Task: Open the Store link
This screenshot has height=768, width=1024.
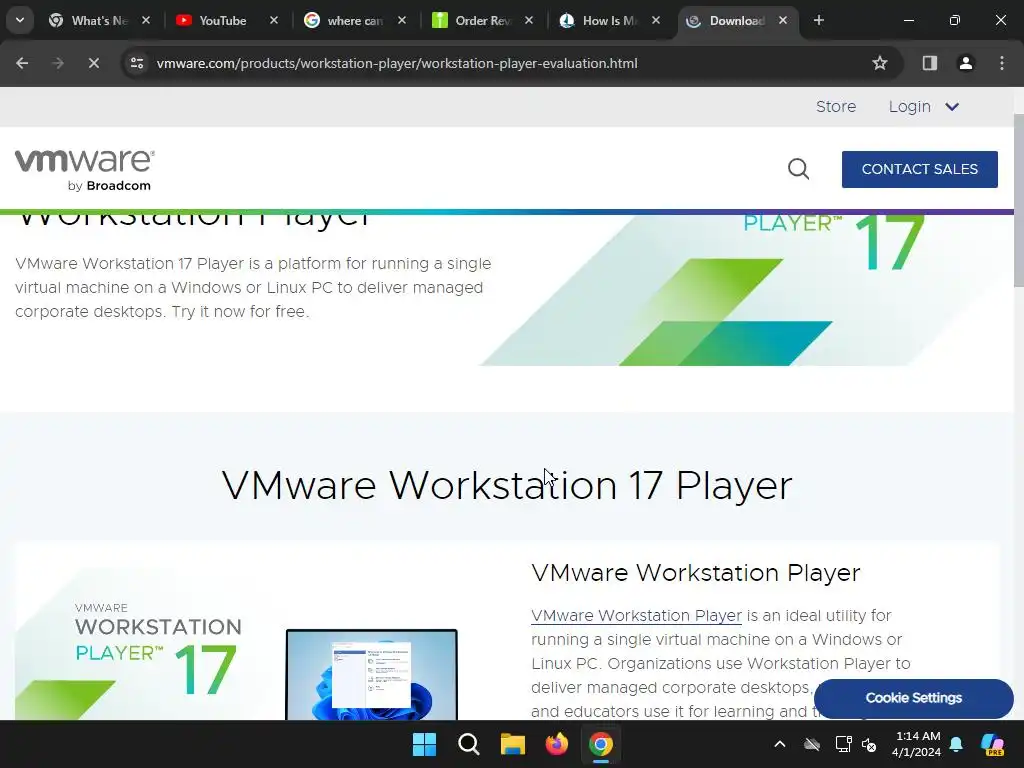Action: (x=836, y=106)
